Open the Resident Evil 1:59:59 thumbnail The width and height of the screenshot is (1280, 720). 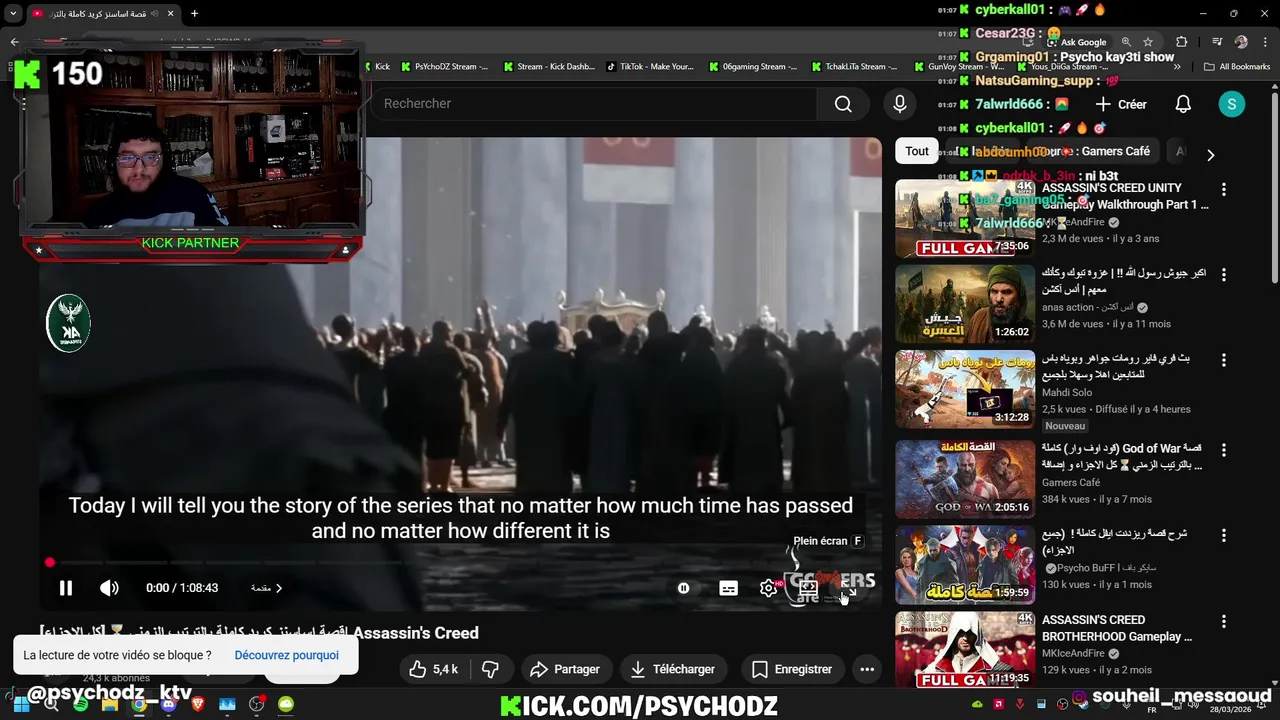(965, 565)
